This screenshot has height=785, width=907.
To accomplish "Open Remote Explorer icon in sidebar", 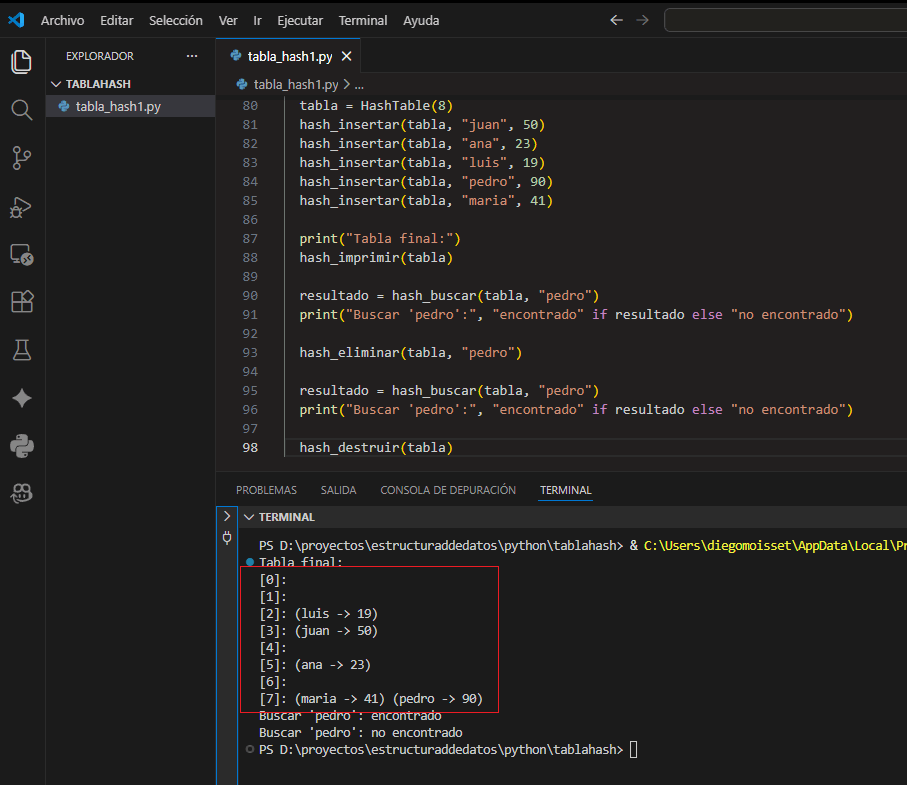I will (21, 254).
